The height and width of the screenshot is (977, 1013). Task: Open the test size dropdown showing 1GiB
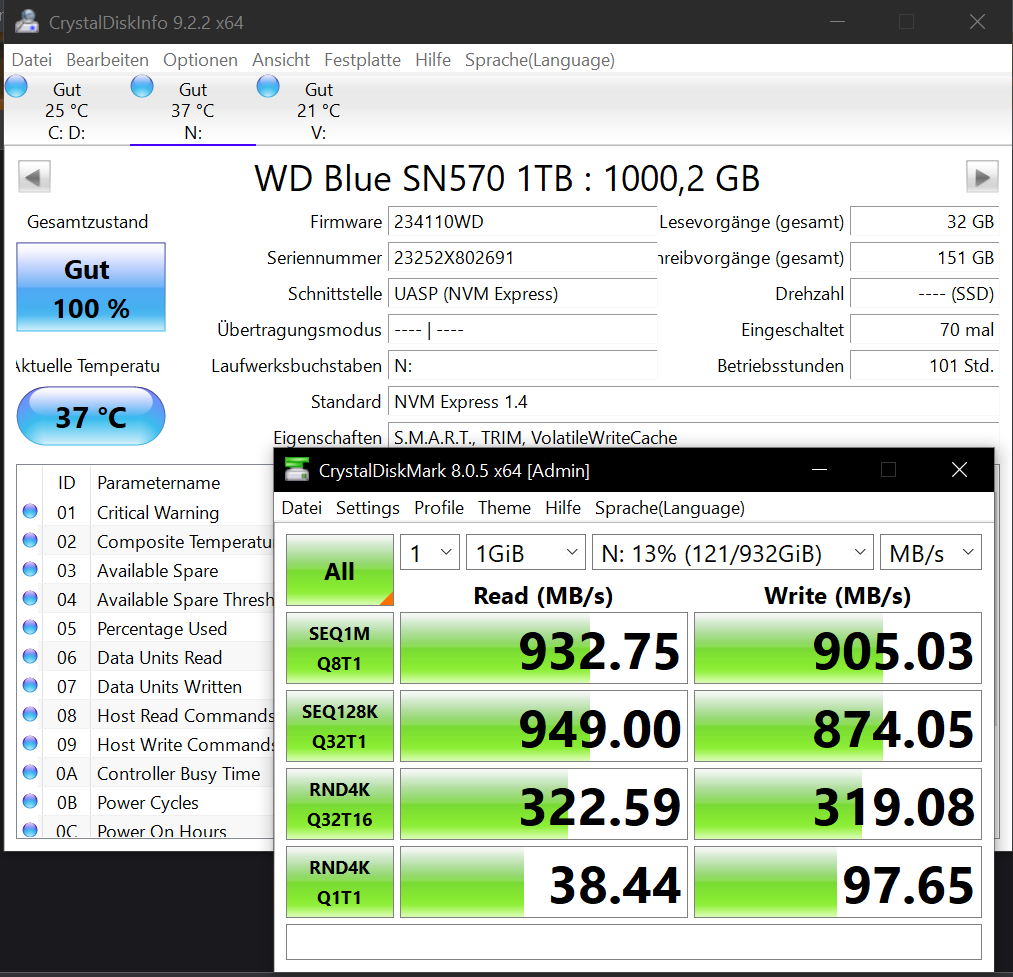point(526,552)
